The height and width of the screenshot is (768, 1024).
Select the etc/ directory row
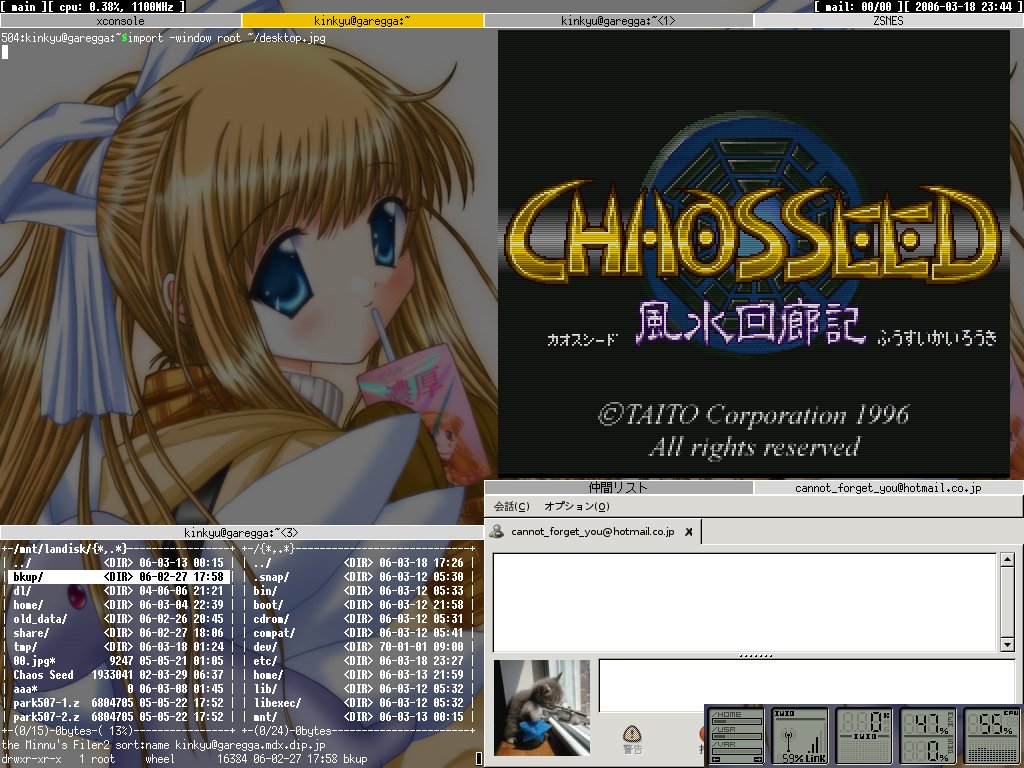click(359, 661)
